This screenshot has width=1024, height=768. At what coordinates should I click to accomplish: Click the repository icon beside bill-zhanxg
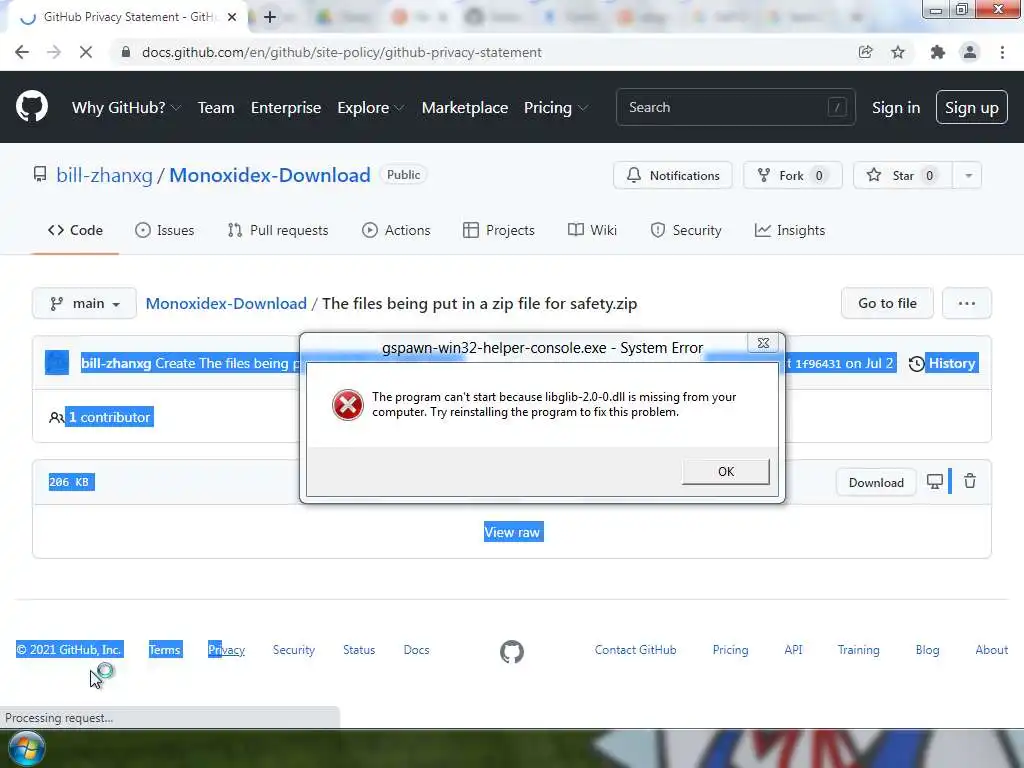click(x=40, y=174)
